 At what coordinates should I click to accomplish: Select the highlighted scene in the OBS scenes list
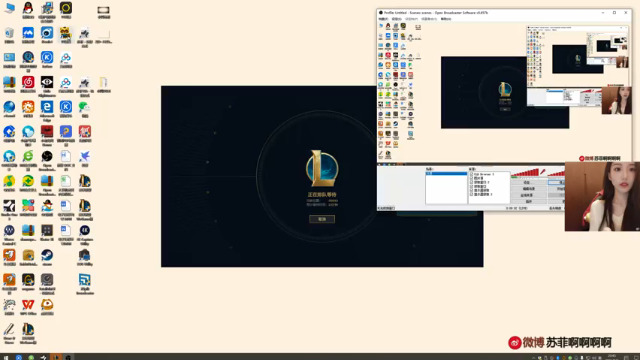pos(446,173)
